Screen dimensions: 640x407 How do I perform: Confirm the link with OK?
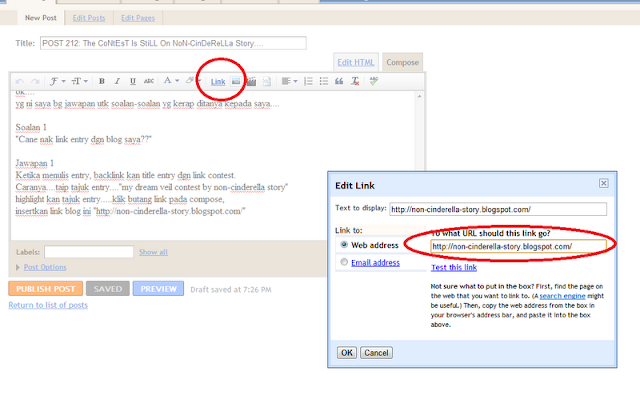click(x=347, y=353)
